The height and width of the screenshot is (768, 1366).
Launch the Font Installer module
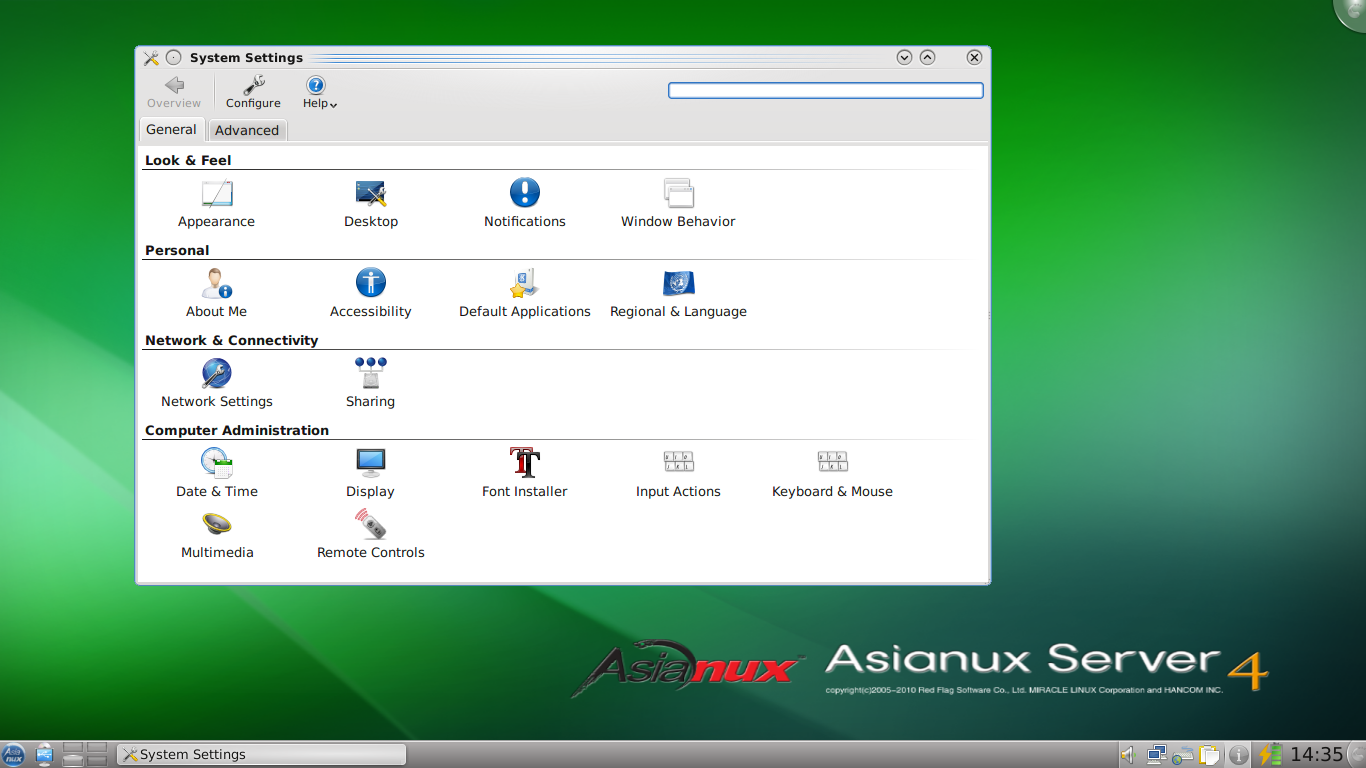click(x=525, y=474)
